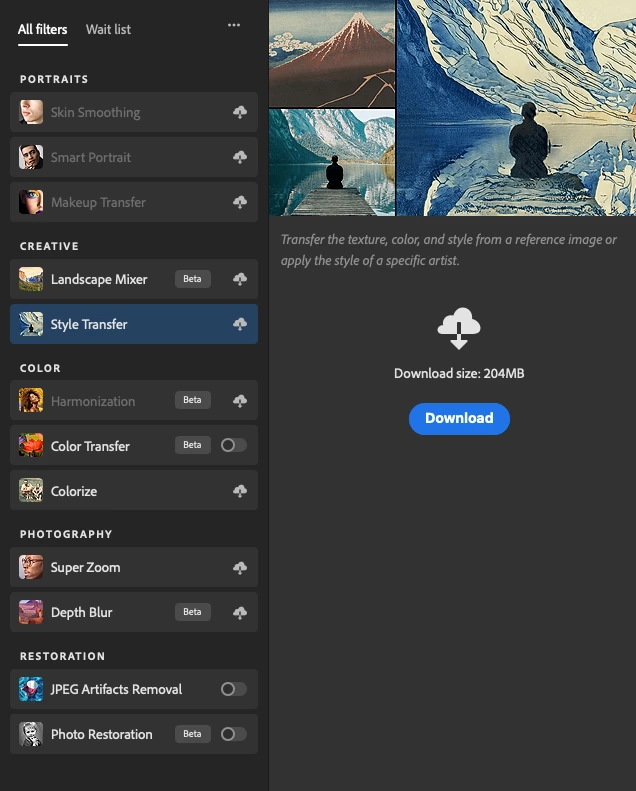Click the Style Transfer description text

[449, 250]
